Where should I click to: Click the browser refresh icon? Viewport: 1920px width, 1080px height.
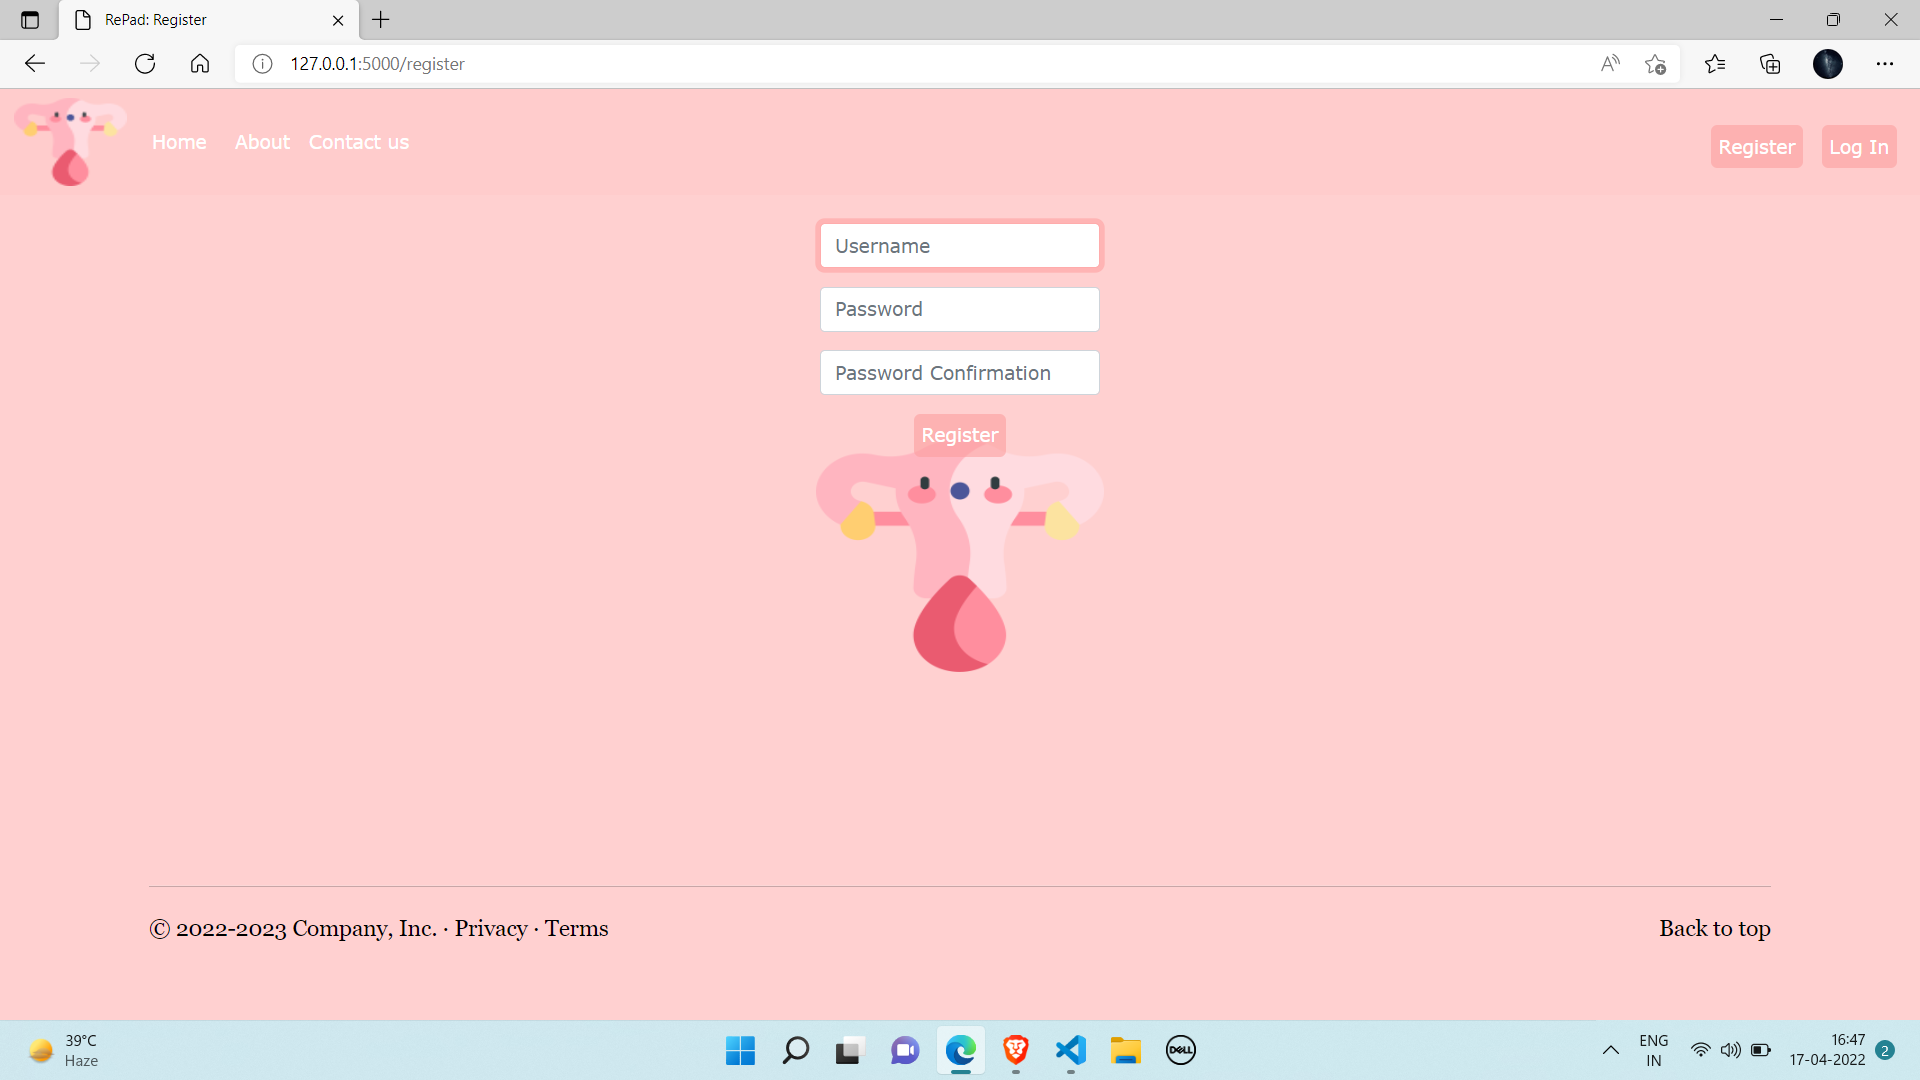point(145,64)
